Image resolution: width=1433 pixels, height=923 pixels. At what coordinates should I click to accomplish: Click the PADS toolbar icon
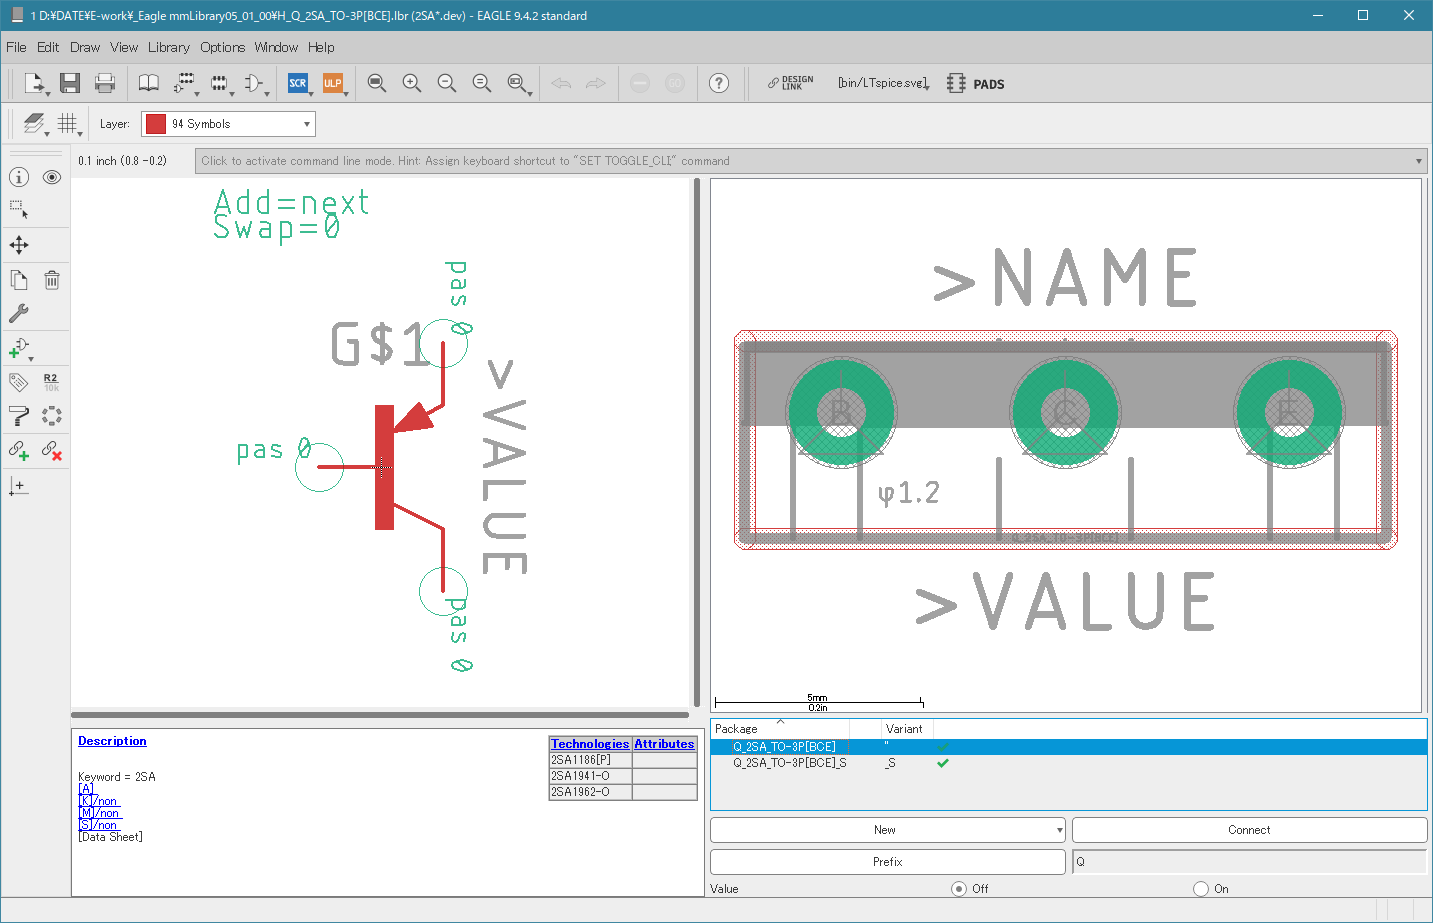pos(976,84)
